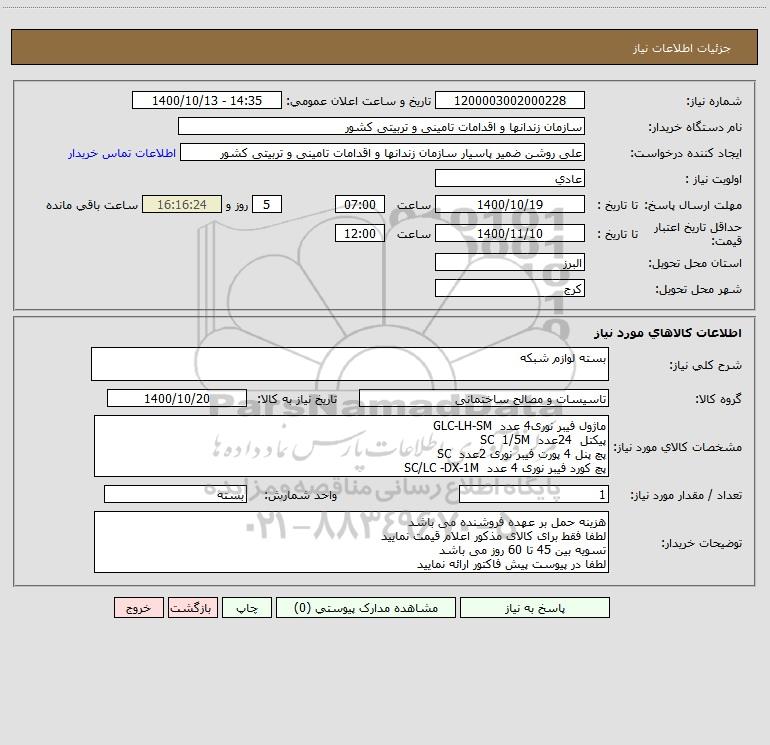The width and height of the screenshot is (770, 745).
Task: Click the GLC-LH-SM module line
Action: 520,426
